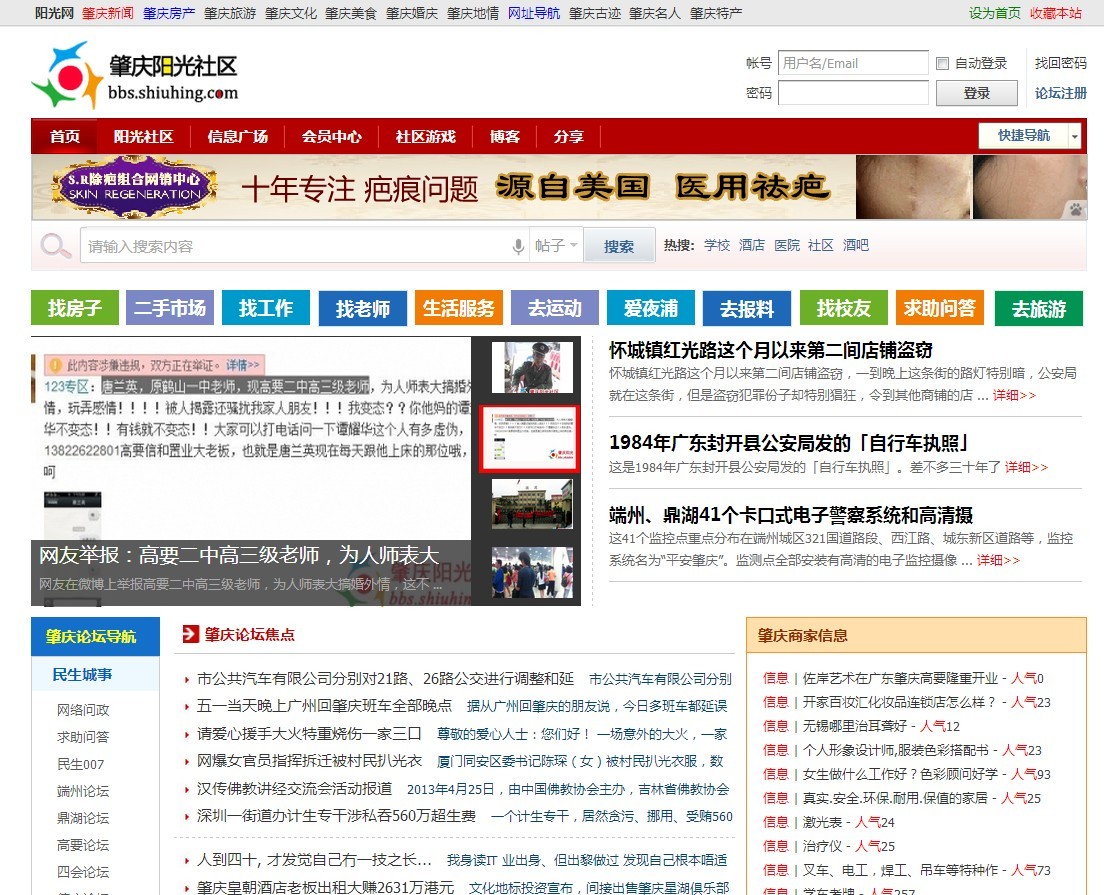Open 网络问政 in forum navigation
This screenshot has height=895, width=1104.
(x=83, y=710)
